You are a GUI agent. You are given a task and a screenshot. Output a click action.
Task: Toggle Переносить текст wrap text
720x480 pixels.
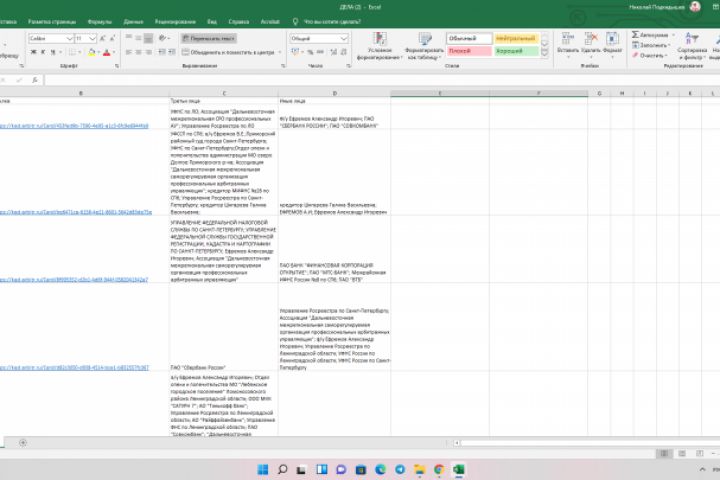pos(208,39)
